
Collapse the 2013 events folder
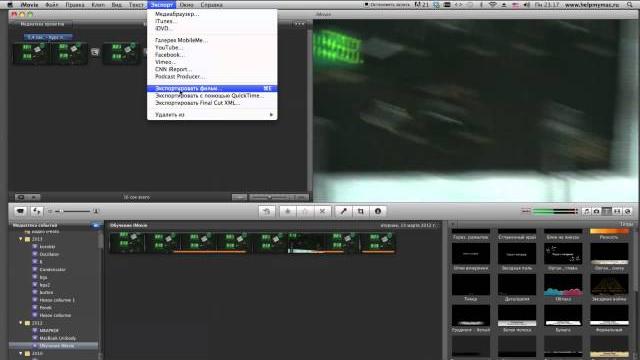coord(20,239)
